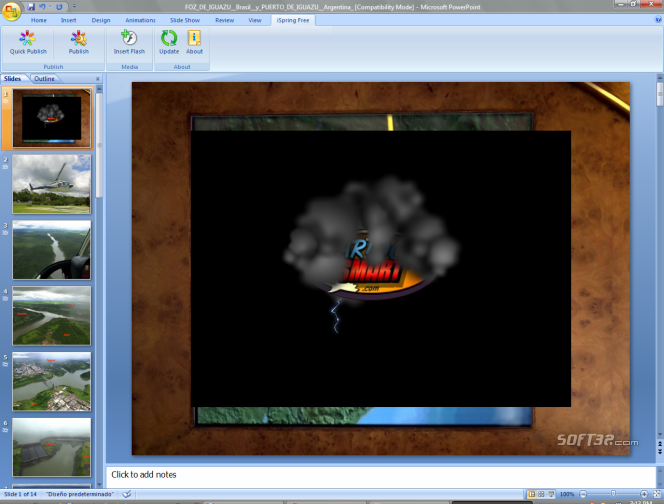The height and width of the screenshot is (504, 664).
Task: Click the Help icon at ribbon right
Action: [658, 19]
